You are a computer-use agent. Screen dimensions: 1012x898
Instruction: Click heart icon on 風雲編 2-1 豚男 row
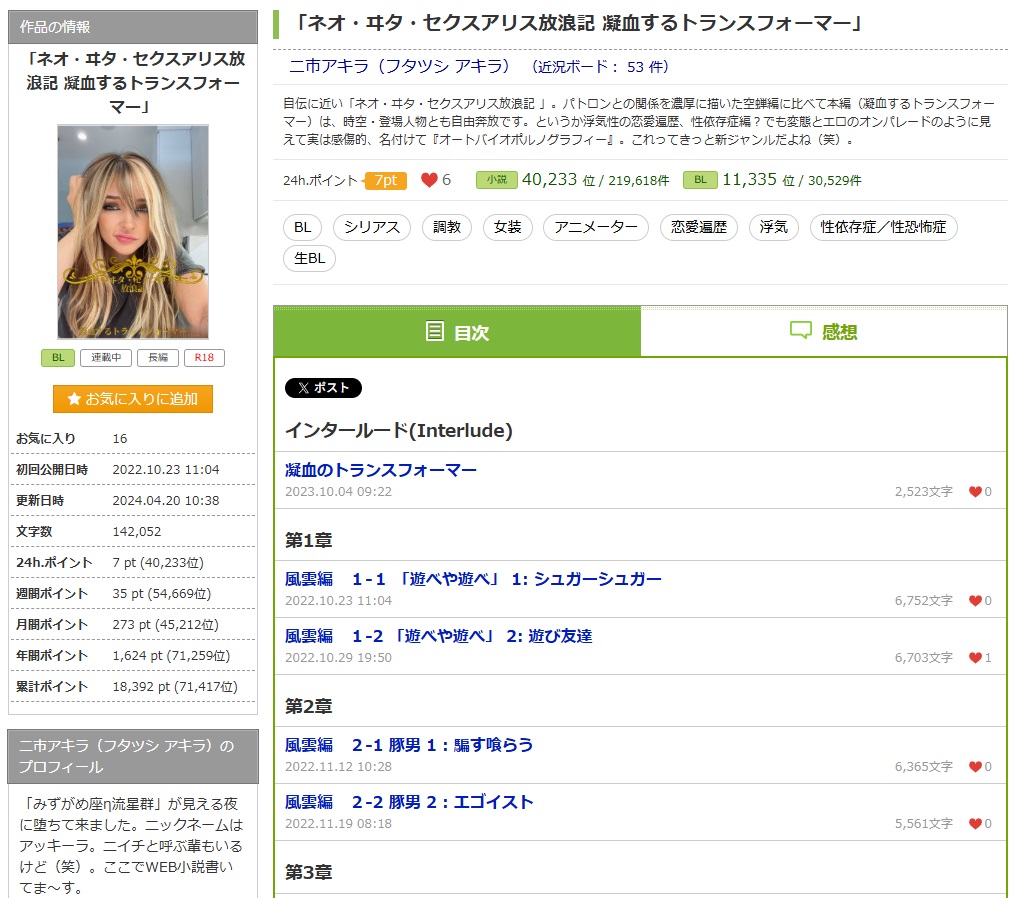975,767
